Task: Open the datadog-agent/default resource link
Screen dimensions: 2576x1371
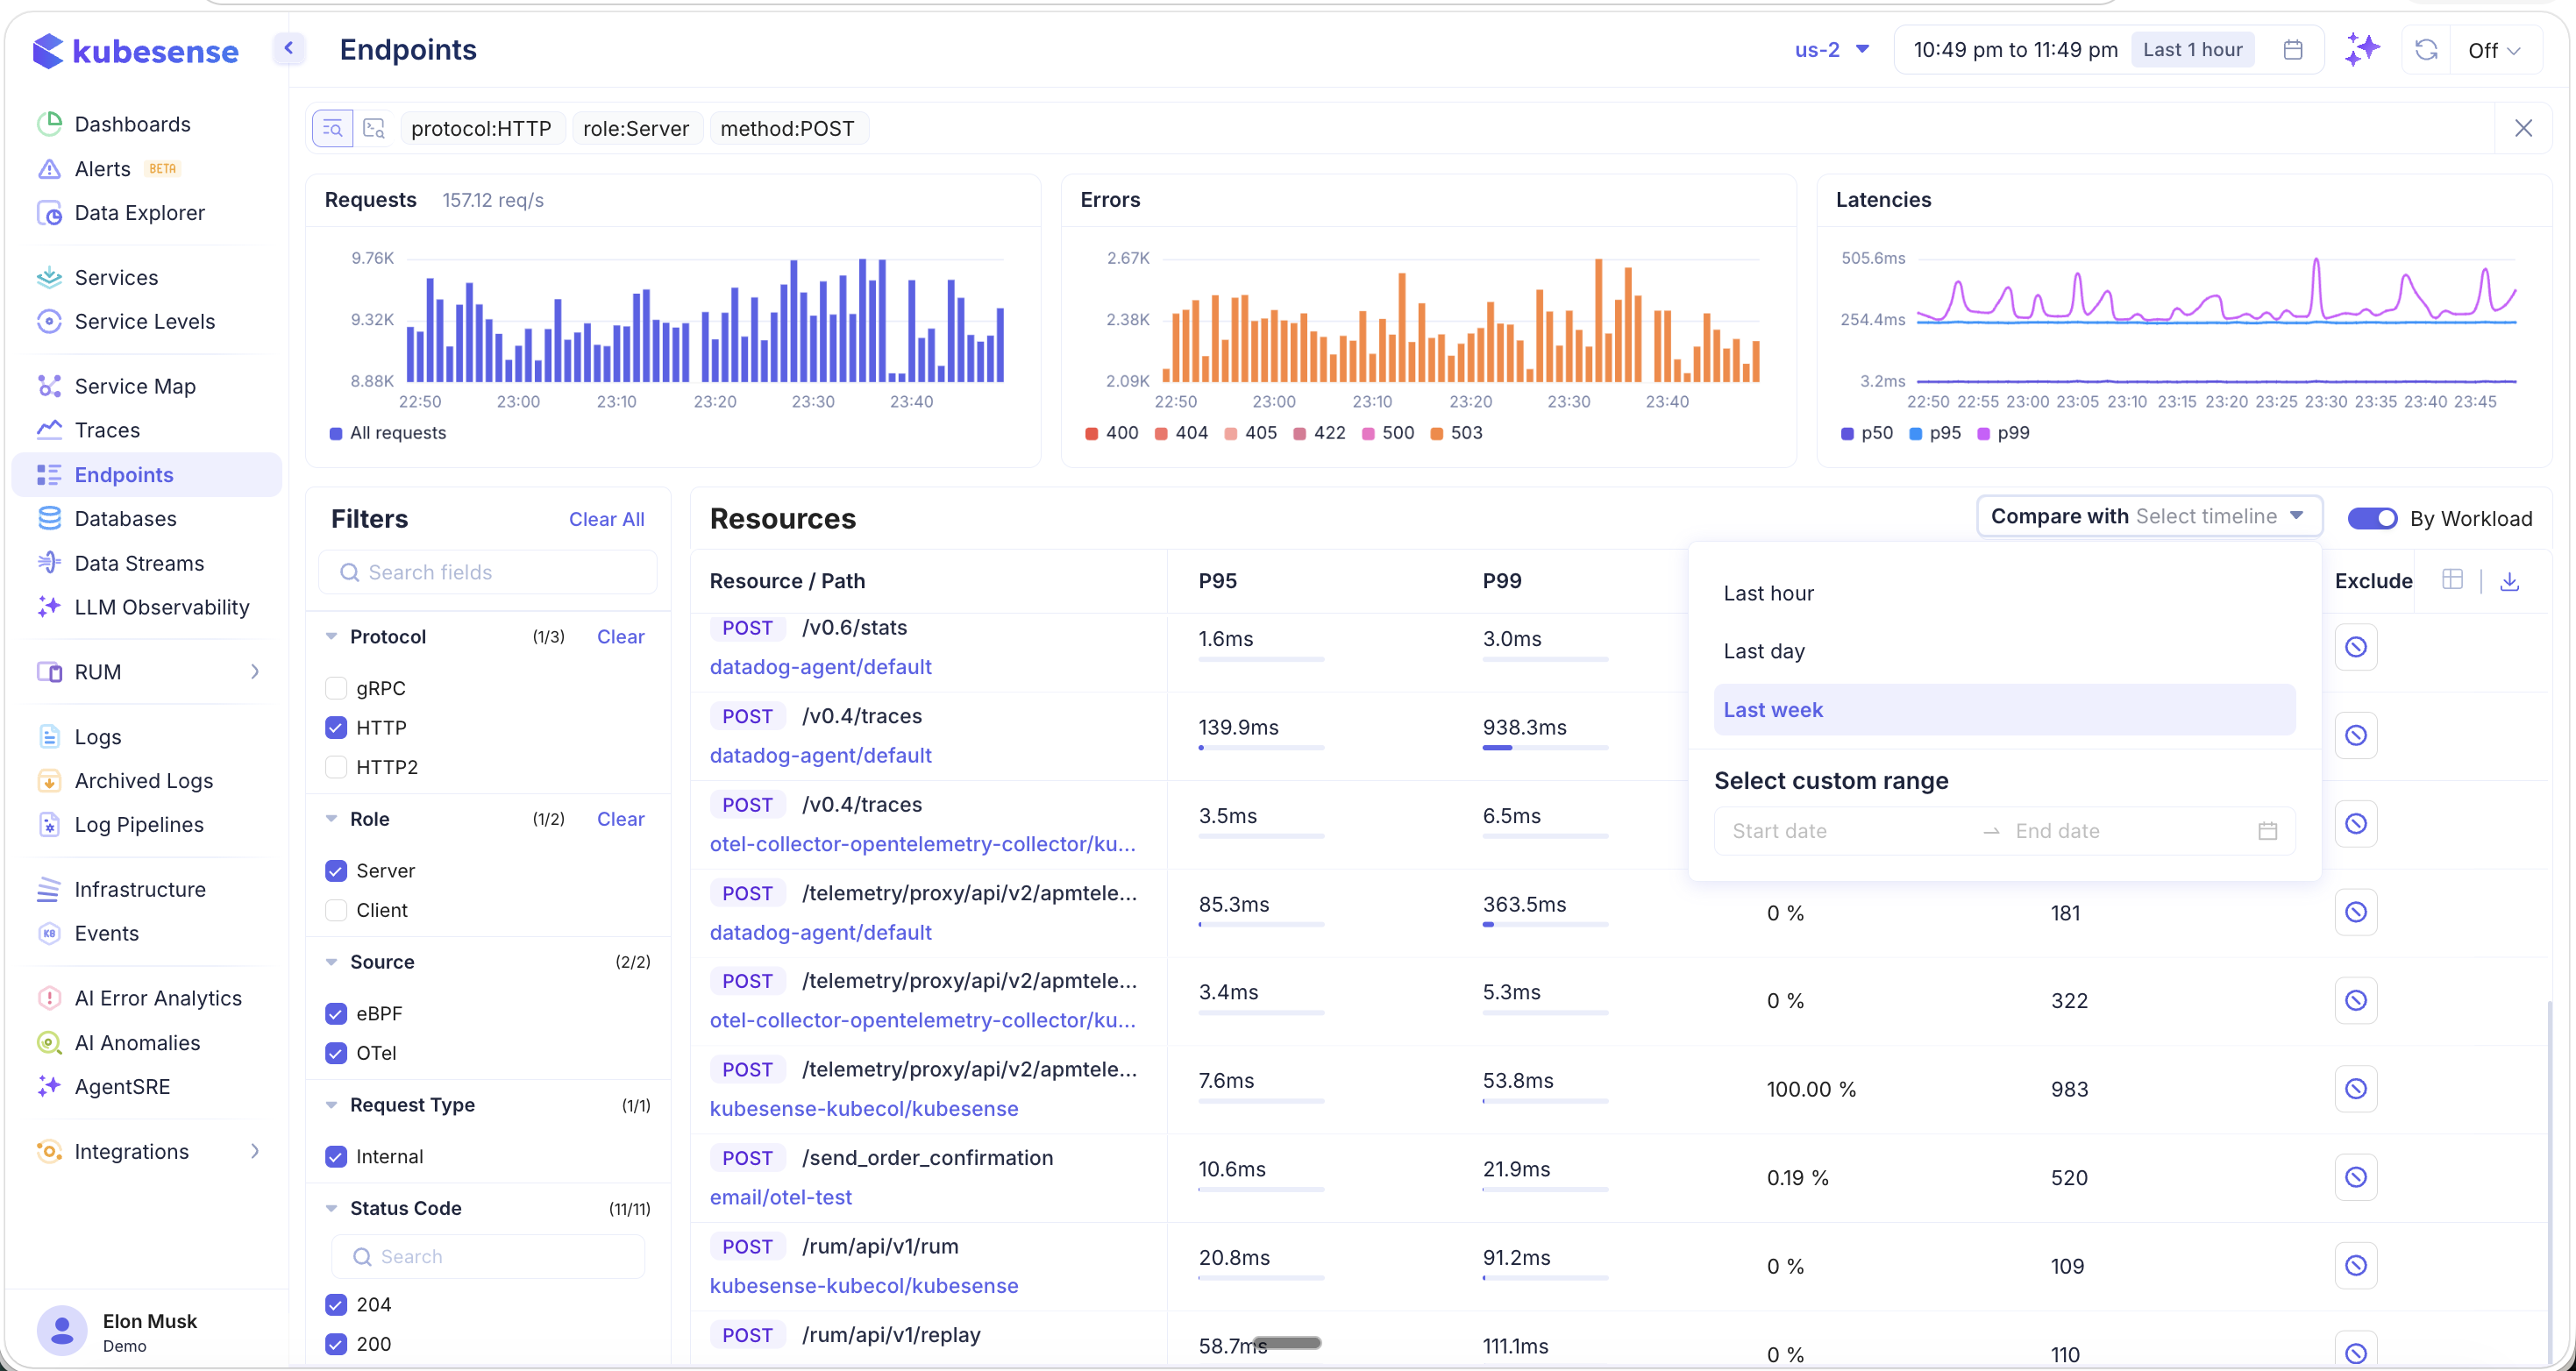Action: pyautogui.click(x=820, y=666)
